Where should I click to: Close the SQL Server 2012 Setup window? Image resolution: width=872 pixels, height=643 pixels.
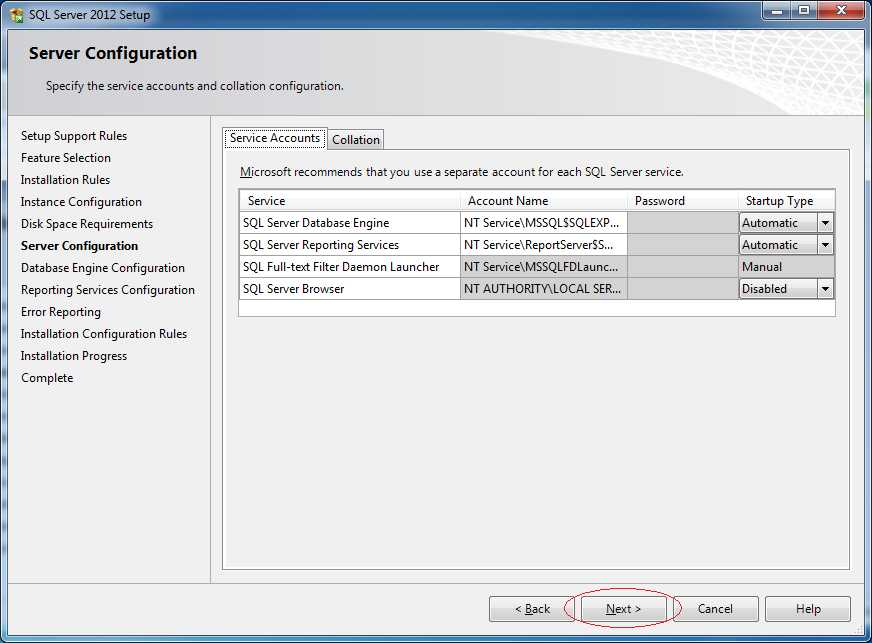pyautogui.click(x=841, y=10)
